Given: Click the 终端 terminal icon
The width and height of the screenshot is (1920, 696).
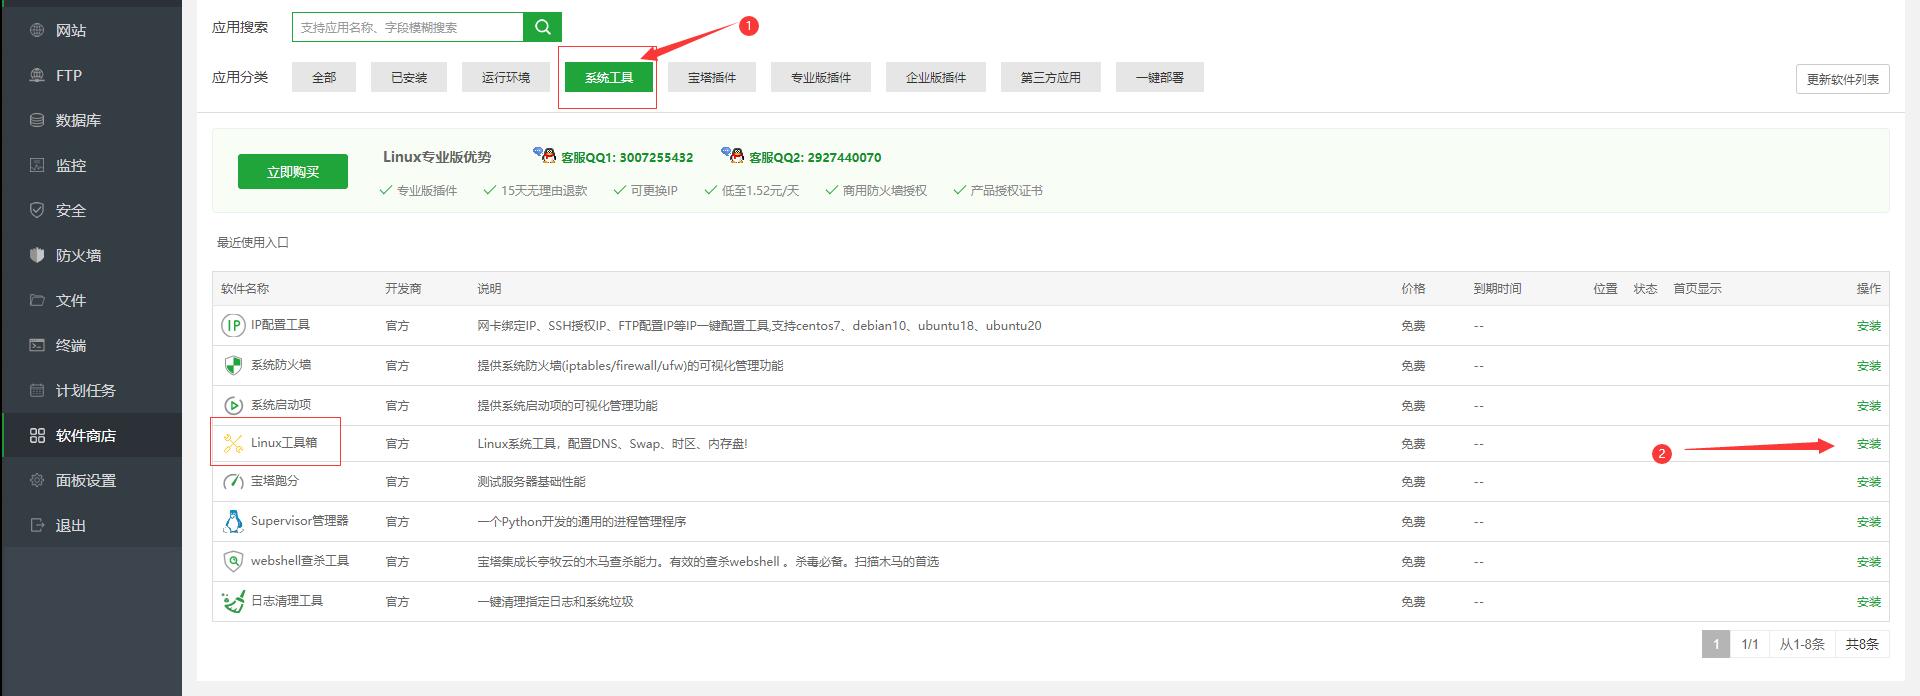Looking at the screenshot, I should pyautogui.click(x=37, y=345).
